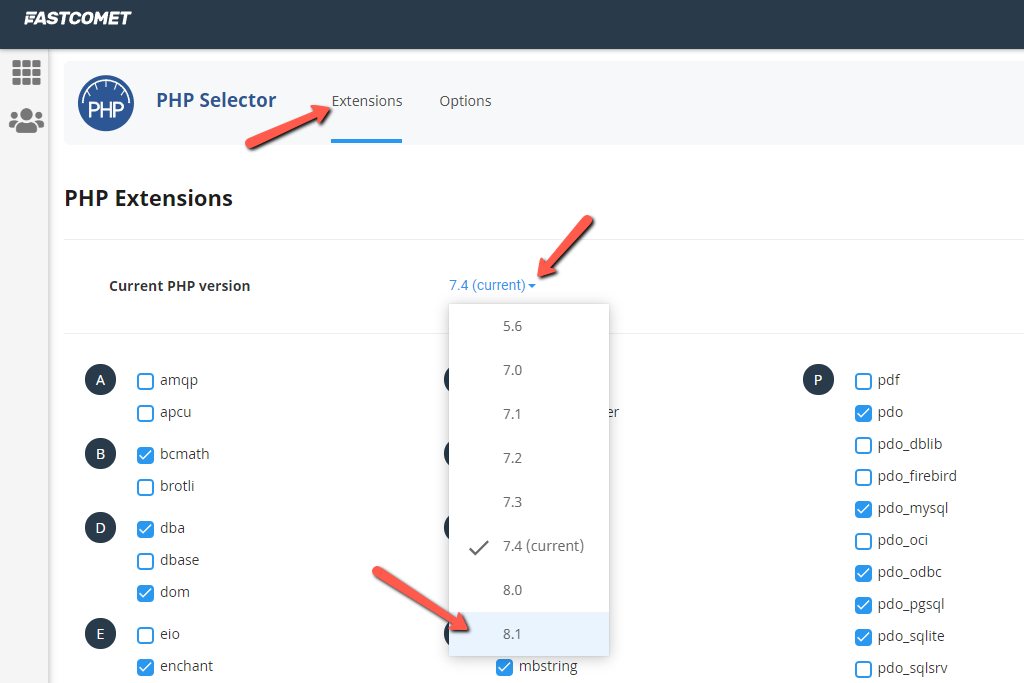Click the letter P section badge

(x=818, y=380)
